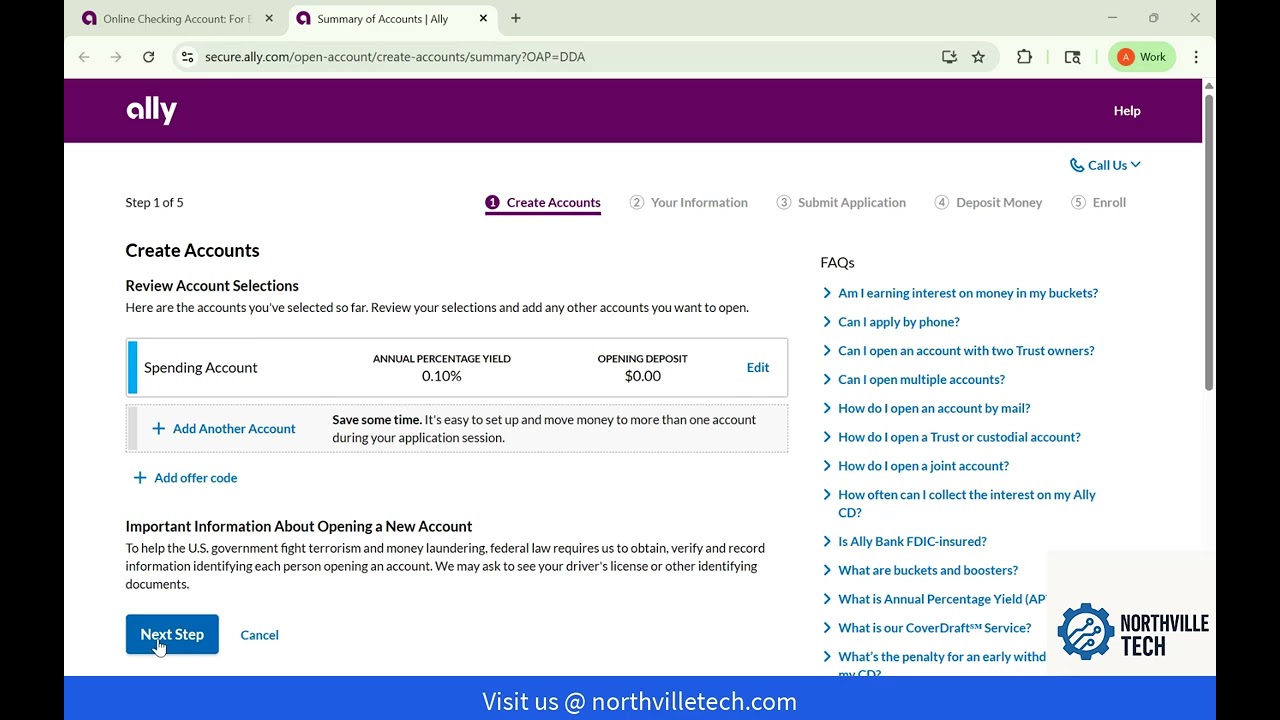Screen dimensions: 1280x720
Task: Open a new tab with plus icon
Action: coord(516,18)
